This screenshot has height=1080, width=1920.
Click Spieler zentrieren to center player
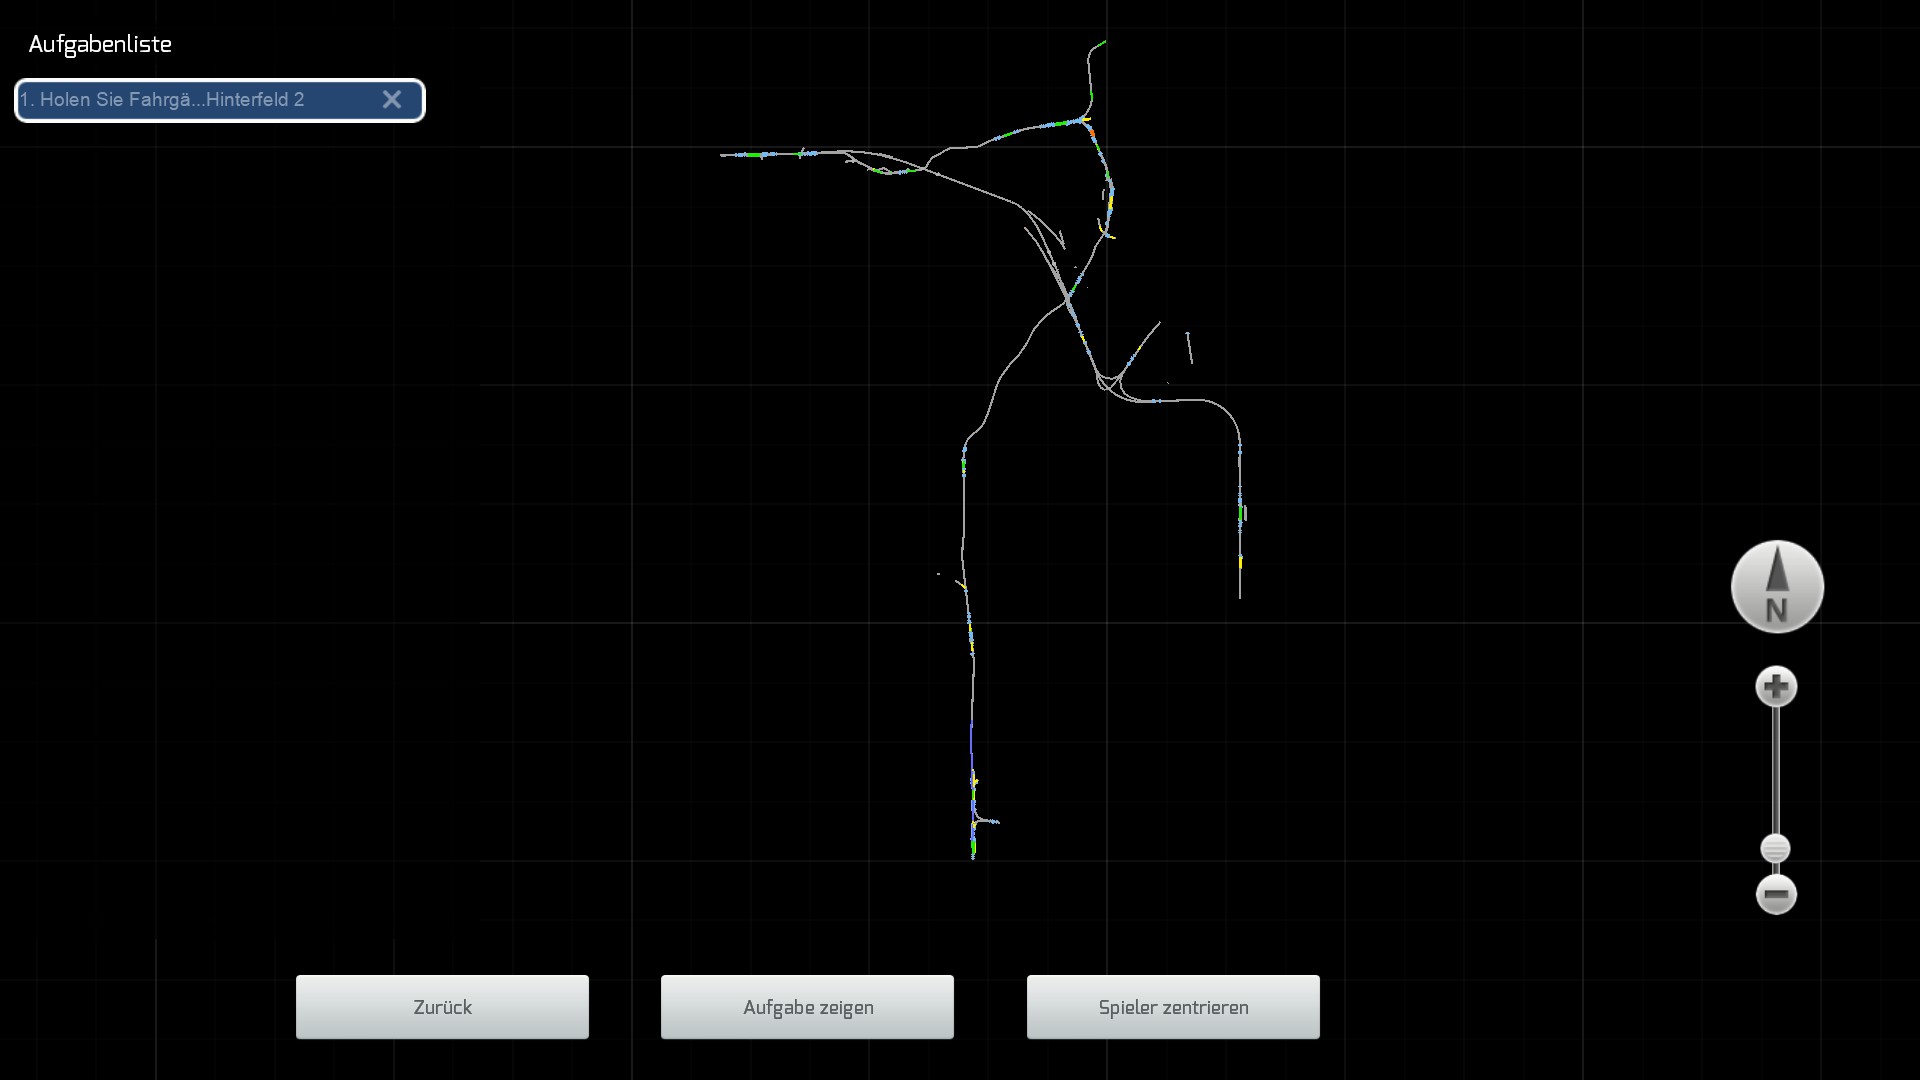click(x=1173, y=1007)
